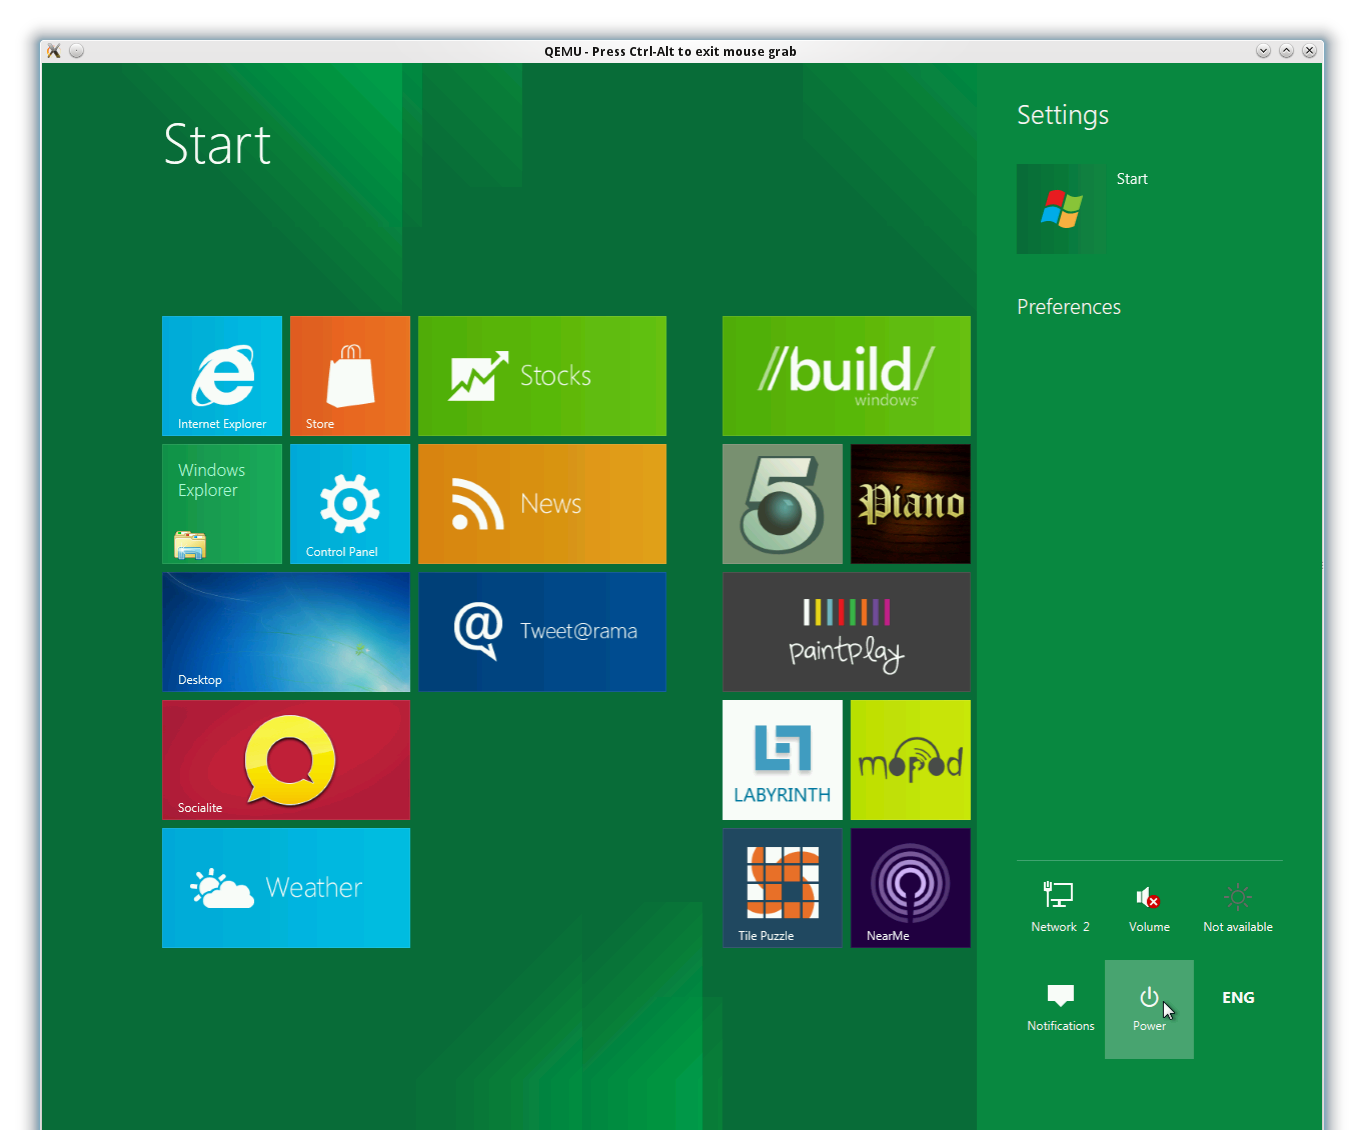Open the News tile
Screen dimensions: 1364x1130
542,504
